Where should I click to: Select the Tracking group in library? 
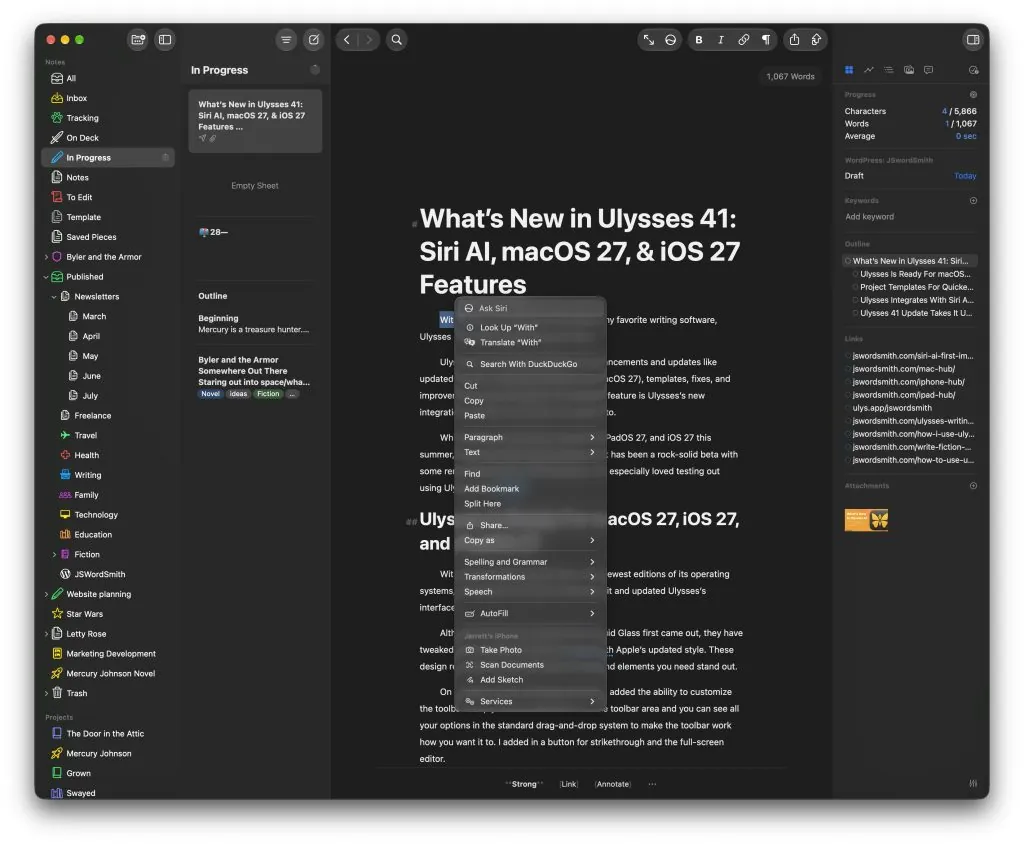(108, 118)
